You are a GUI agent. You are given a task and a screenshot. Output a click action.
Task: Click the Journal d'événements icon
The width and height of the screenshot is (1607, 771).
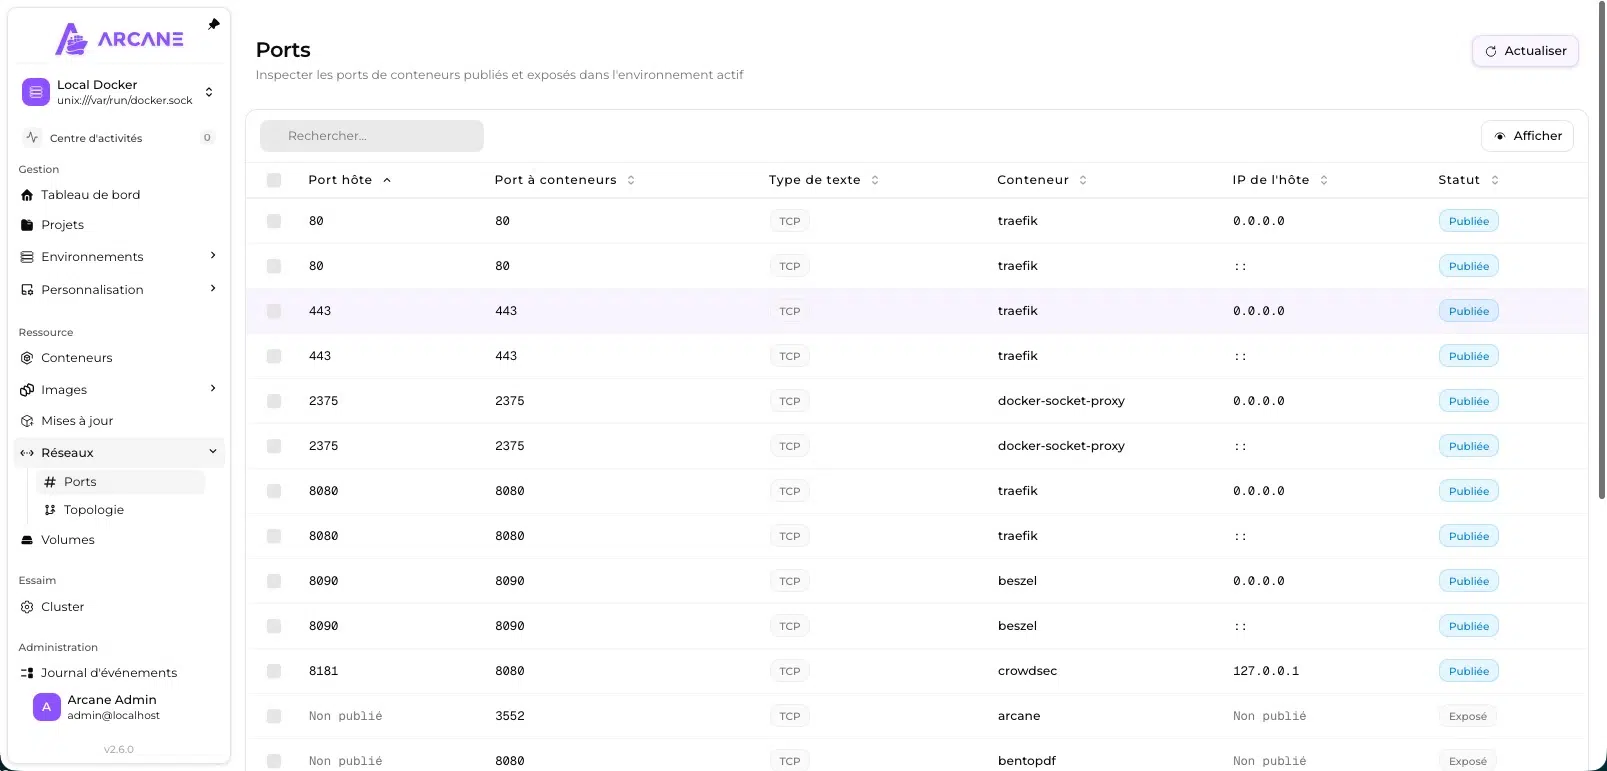coord(27,673)
